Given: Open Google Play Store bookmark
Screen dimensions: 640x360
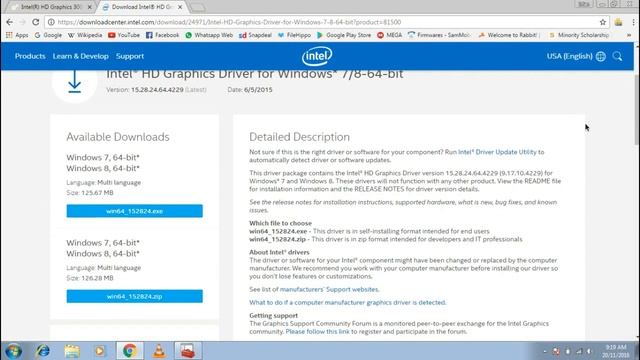Looking at the screenshot, I should 344,35.
